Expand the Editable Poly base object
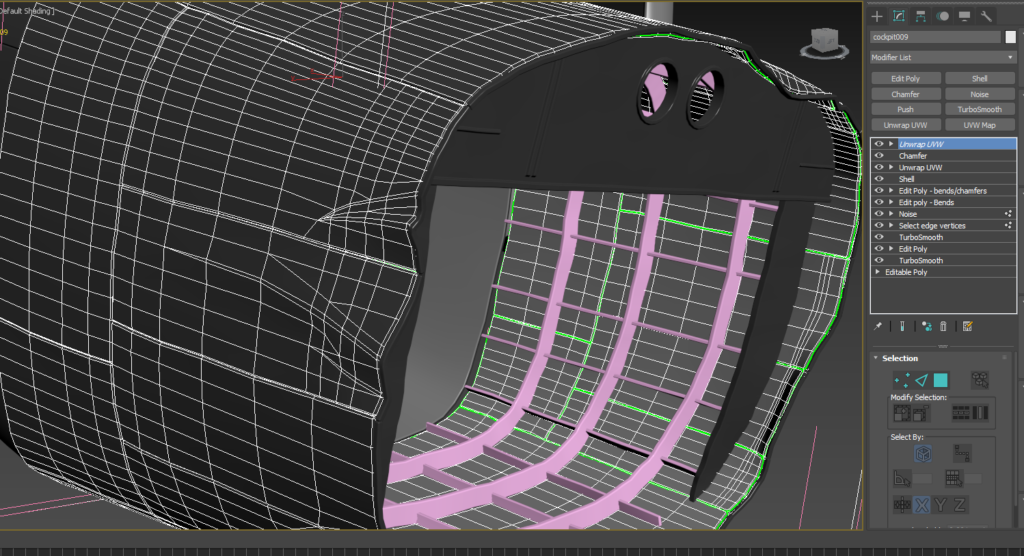The height and width of the screenshot is (556, 1024). tap(878, 272)
